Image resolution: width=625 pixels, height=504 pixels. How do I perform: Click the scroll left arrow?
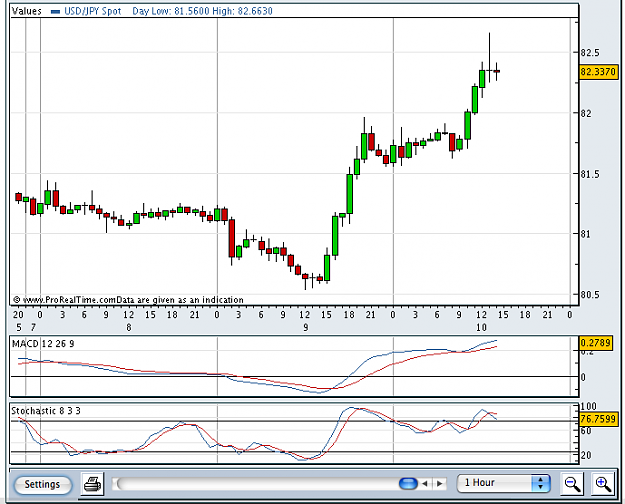[x=425, y=484]
